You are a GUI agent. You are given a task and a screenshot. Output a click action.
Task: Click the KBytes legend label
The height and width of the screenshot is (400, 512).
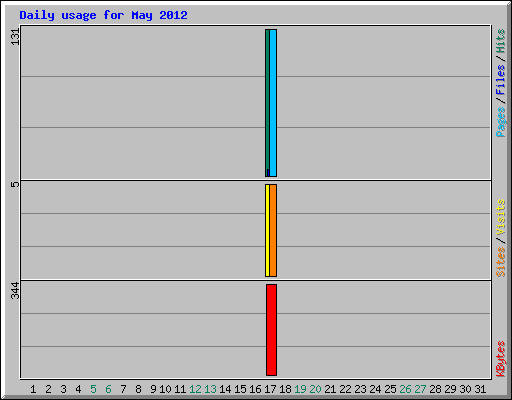501,359
